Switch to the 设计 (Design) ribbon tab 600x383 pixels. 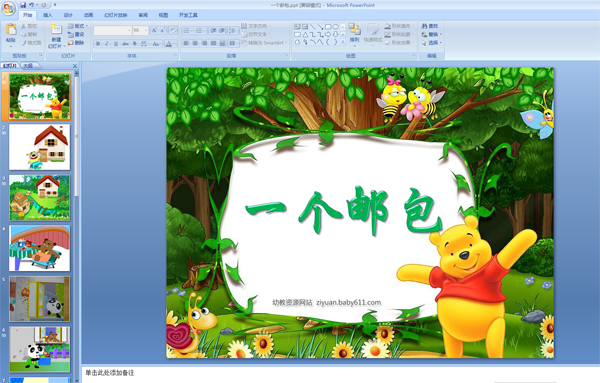[68, 15]
